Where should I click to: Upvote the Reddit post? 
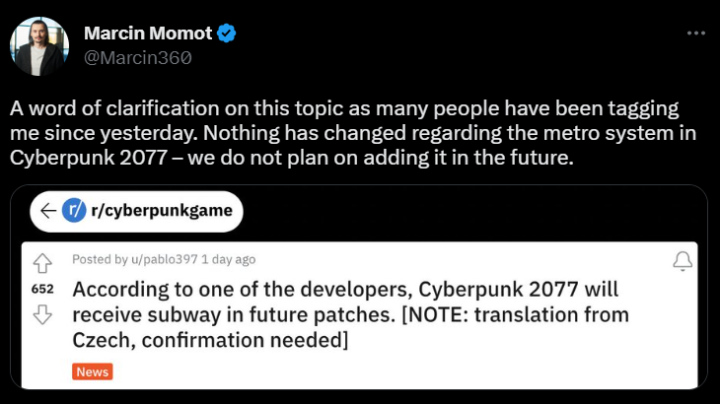click(42, 263)
